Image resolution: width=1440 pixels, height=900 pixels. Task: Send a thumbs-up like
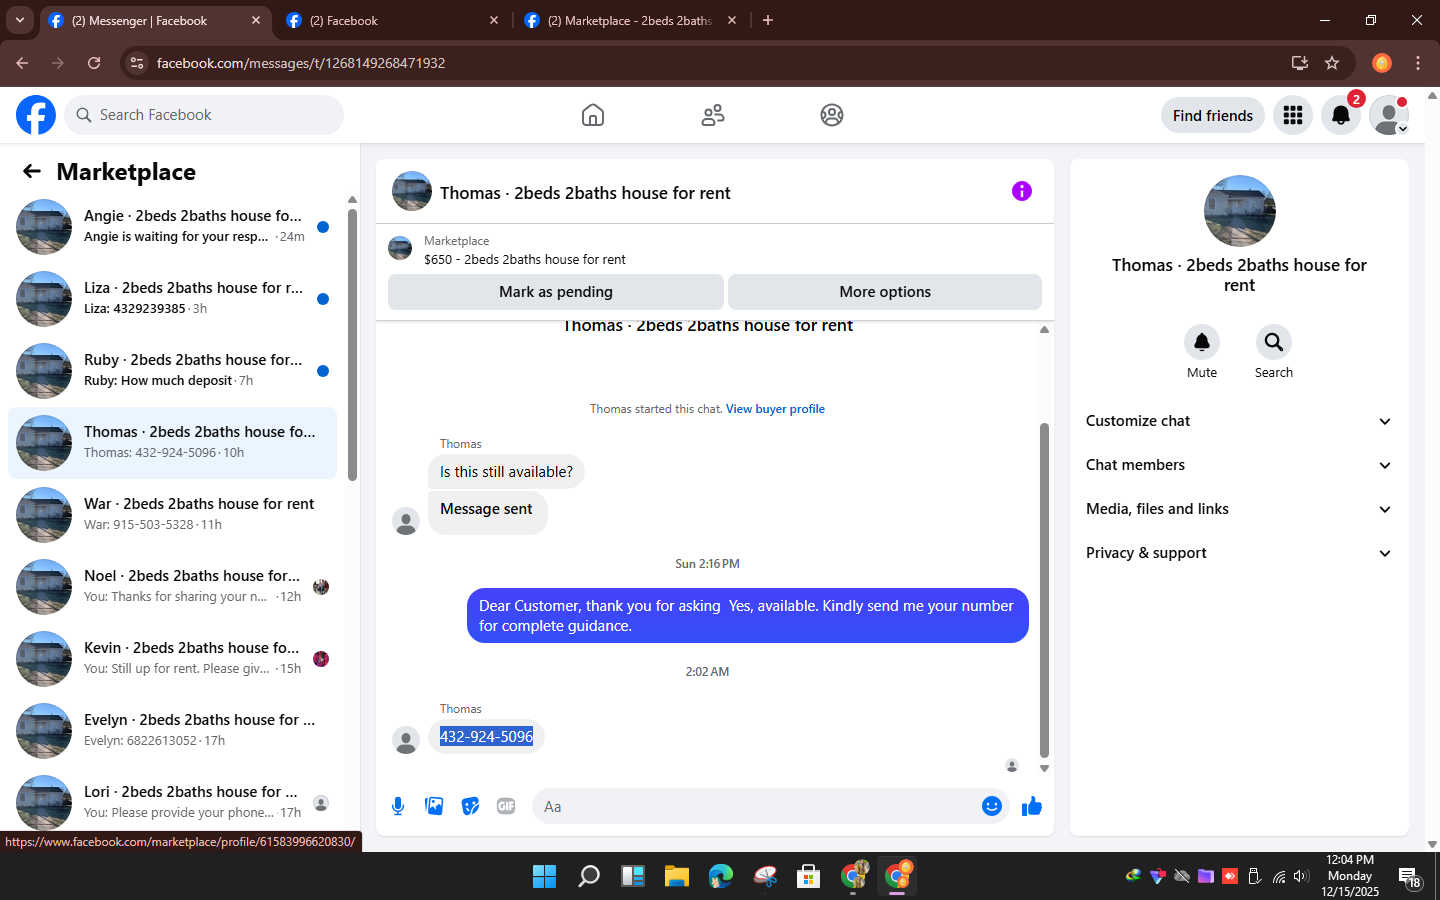tap(1032, 806)
